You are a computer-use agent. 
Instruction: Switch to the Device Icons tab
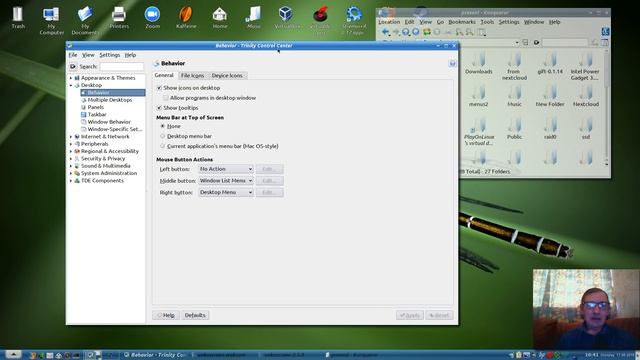[227, 76]
